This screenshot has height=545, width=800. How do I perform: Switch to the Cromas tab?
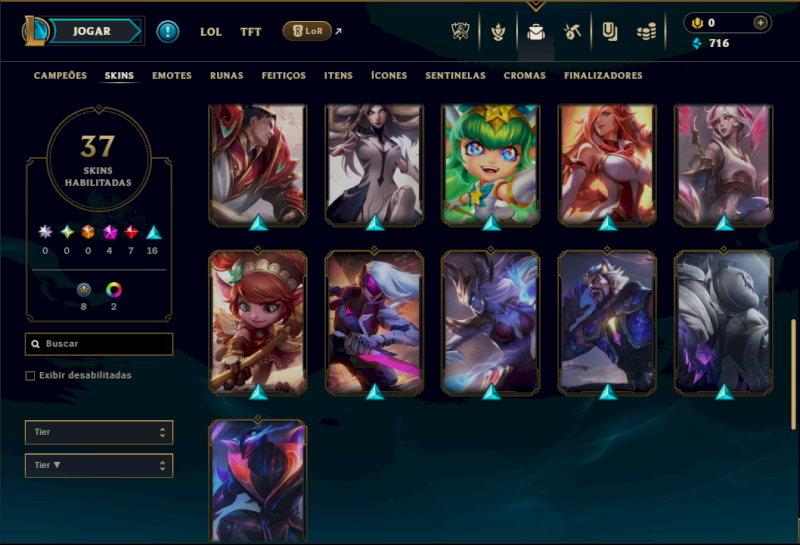click(x=524, y=76)
